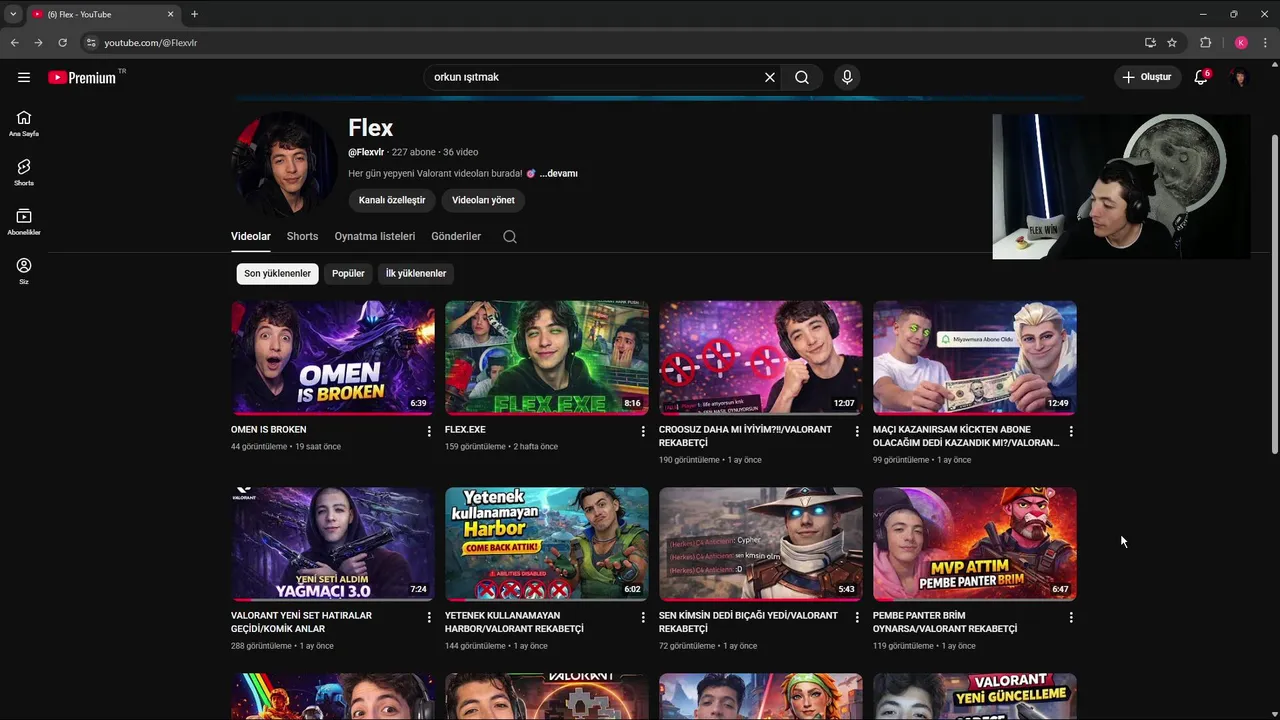Close the Flex - YouTube browser tab

[x=171, y=14]
